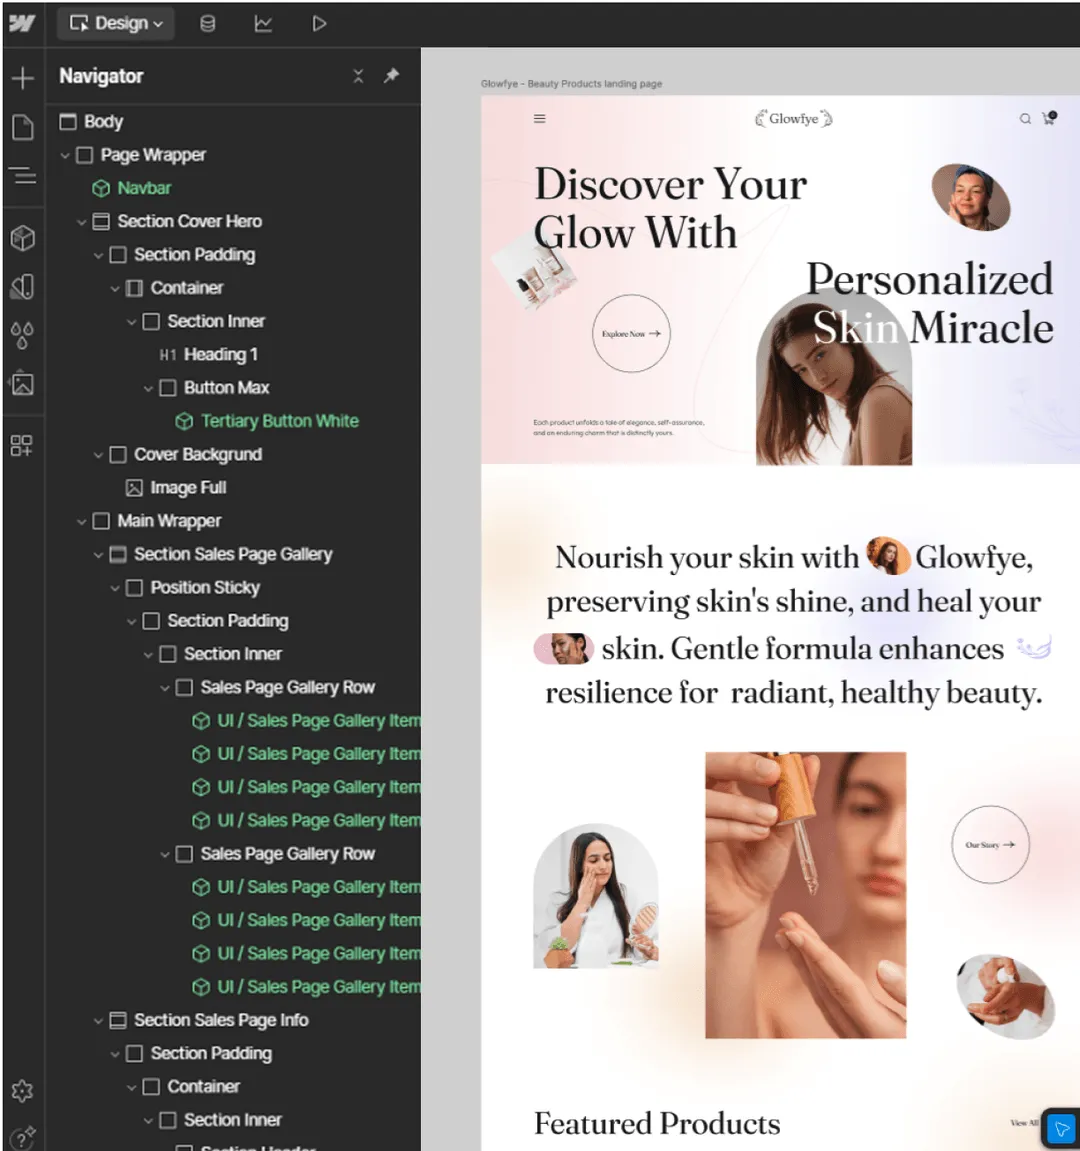Collapse the first Sales Page Gallery Row
This screenshot has height=1151, width=1080.
166,687
